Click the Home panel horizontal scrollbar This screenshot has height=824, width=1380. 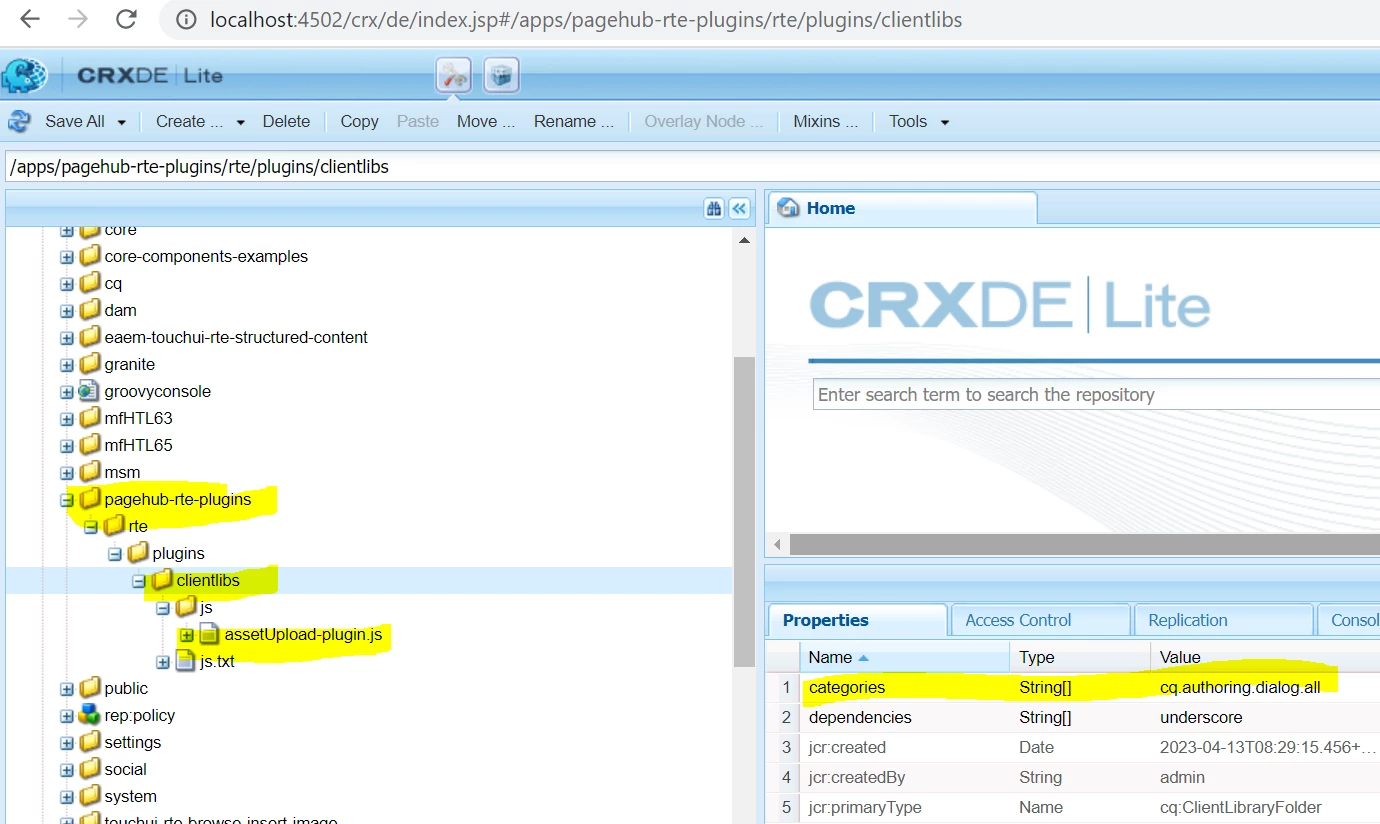1084,544
